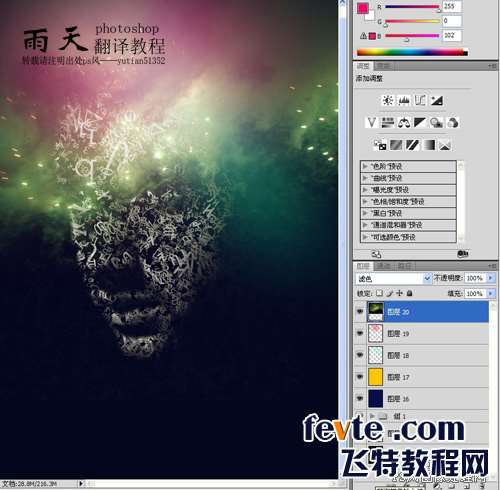
Task: Add a Brightness/Contrast adjustment
Action: coord(388,100)
